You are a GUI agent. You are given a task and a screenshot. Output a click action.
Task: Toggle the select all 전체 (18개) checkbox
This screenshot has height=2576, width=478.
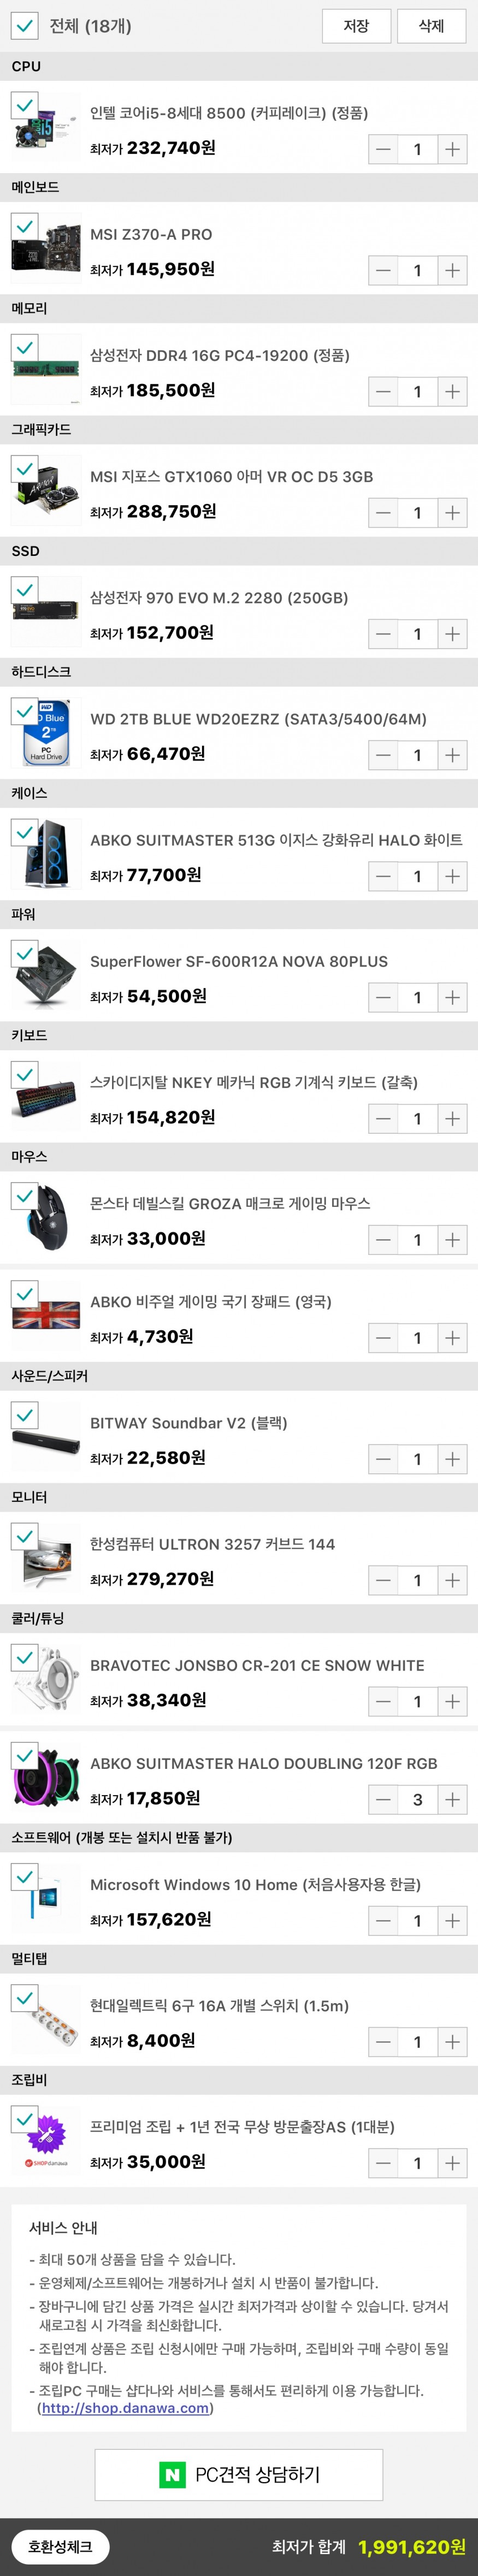tap(24, 26)
